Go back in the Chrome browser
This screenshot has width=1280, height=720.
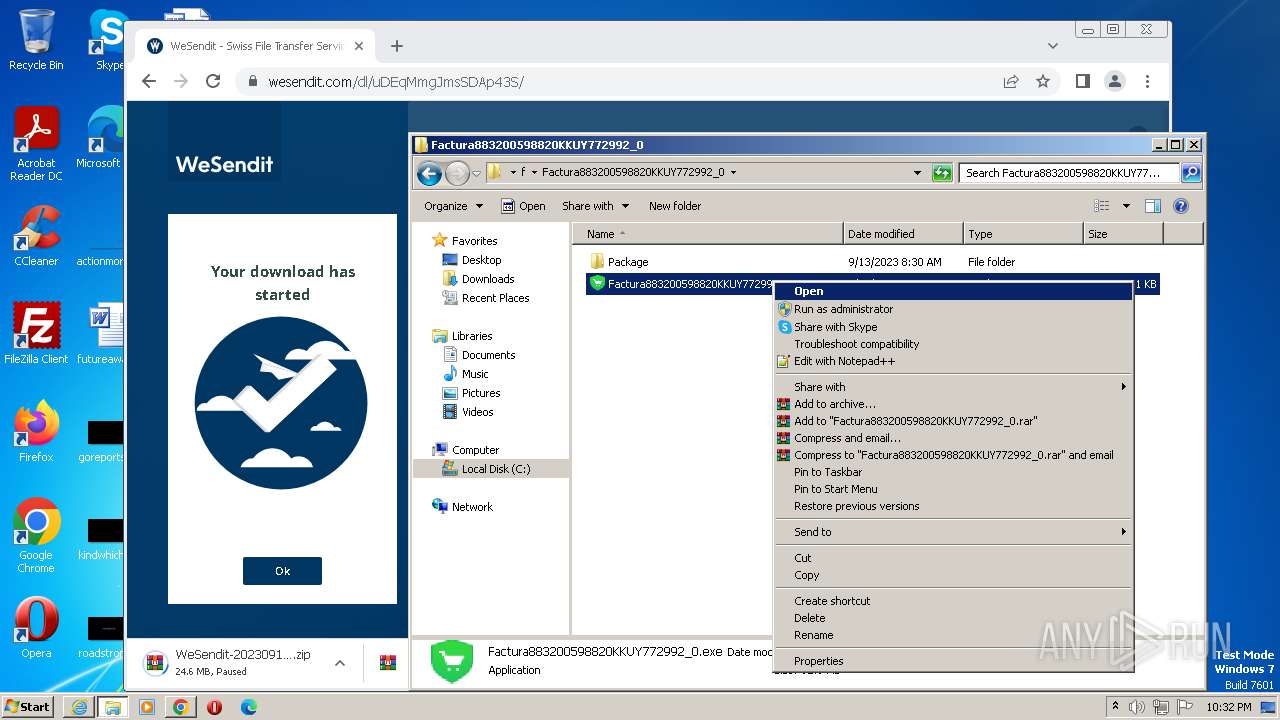149,82
